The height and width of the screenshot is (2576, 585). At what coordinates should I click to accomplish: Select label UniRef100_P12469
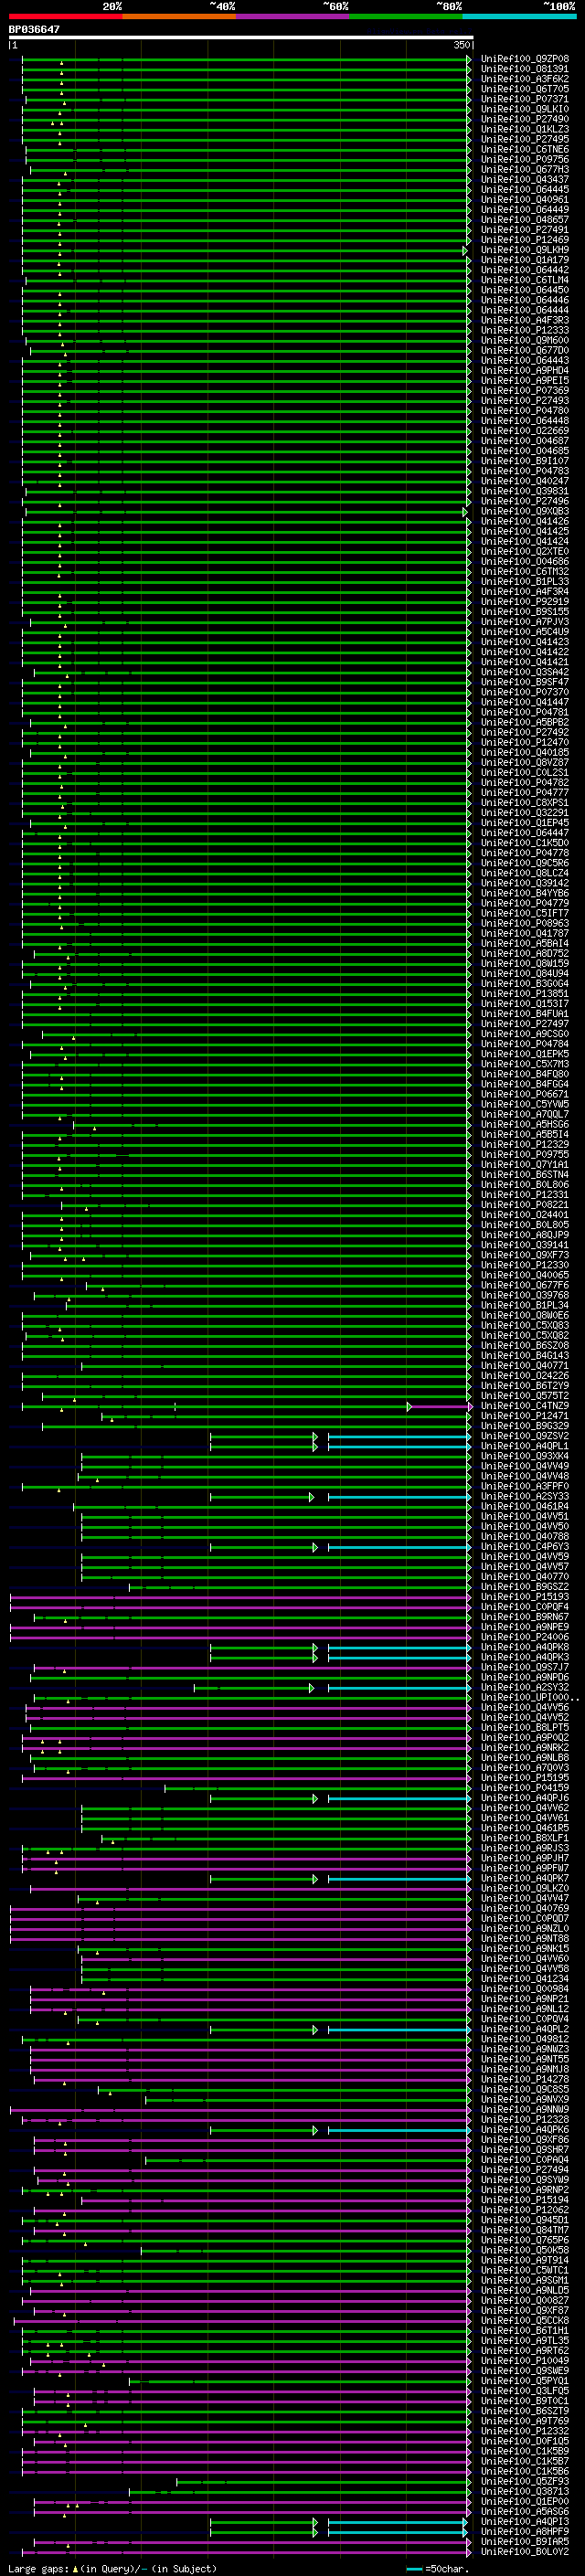(525, 240)
